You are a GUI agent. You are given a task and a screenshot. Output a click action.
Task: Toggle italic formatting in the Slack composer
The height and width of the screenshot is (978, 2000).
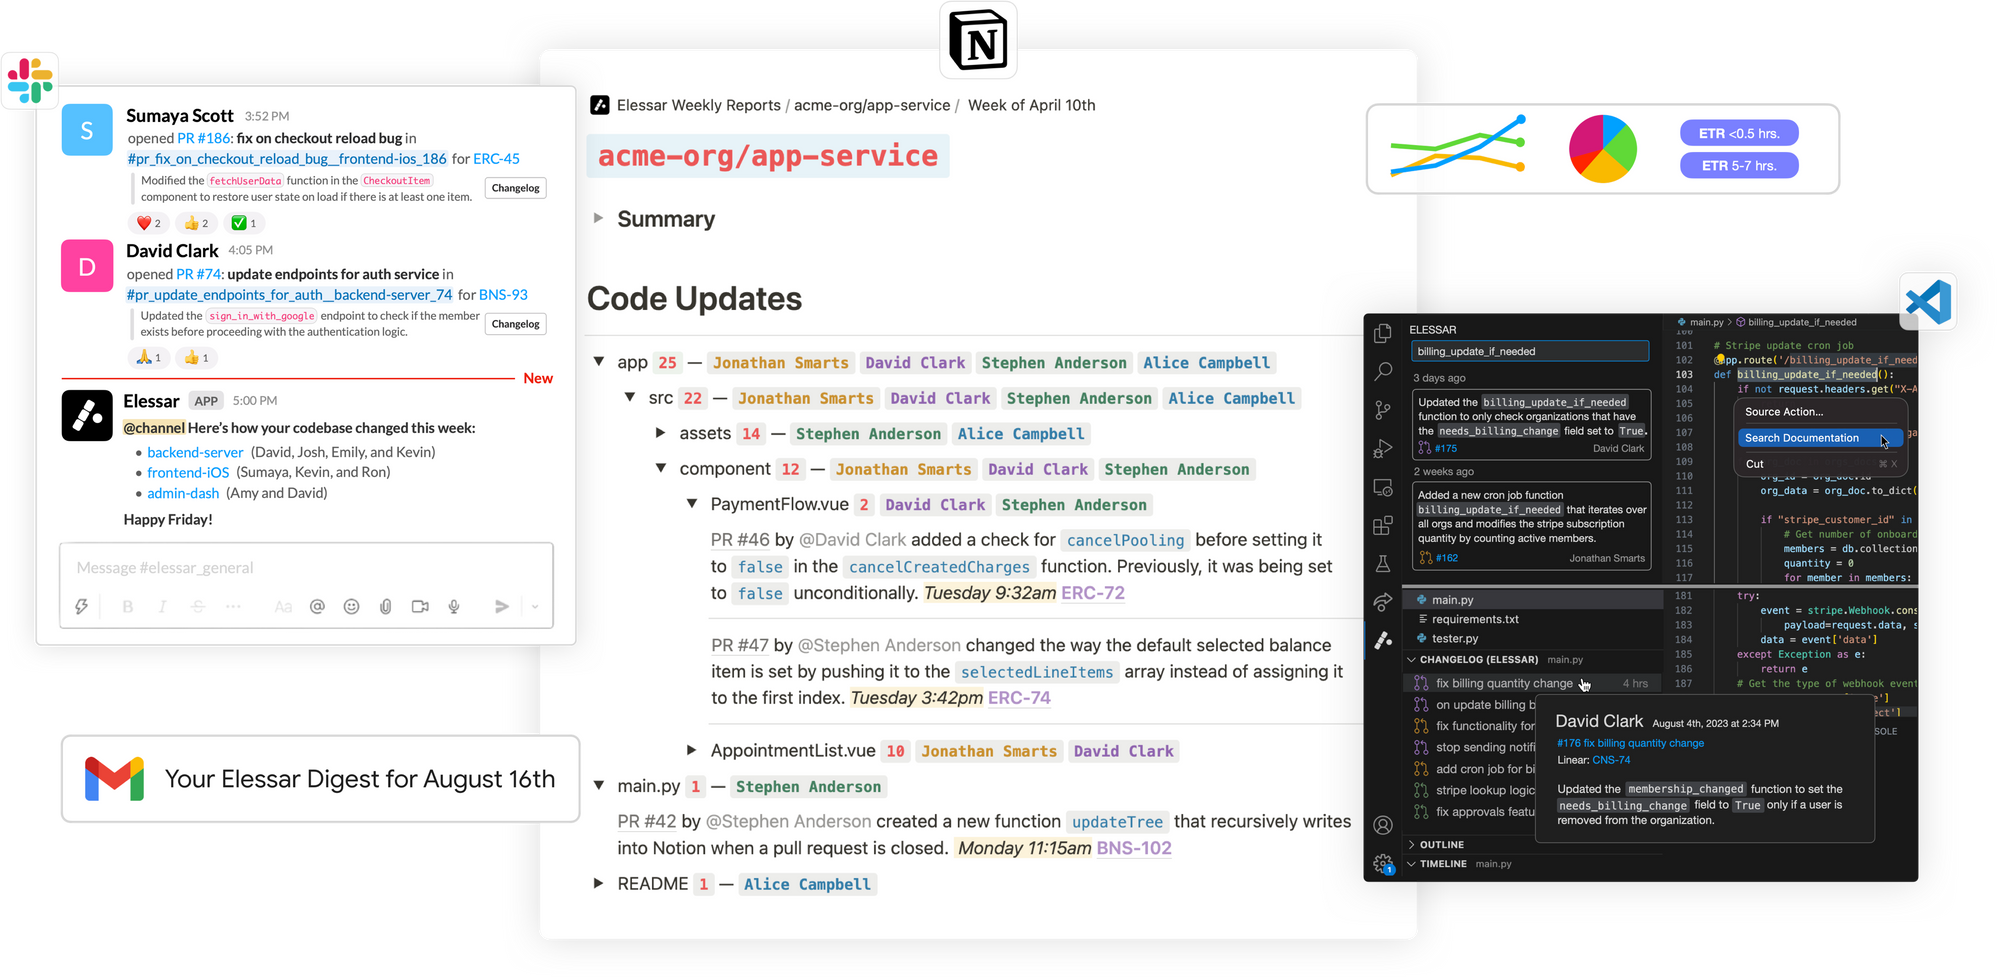pos(162,606)
